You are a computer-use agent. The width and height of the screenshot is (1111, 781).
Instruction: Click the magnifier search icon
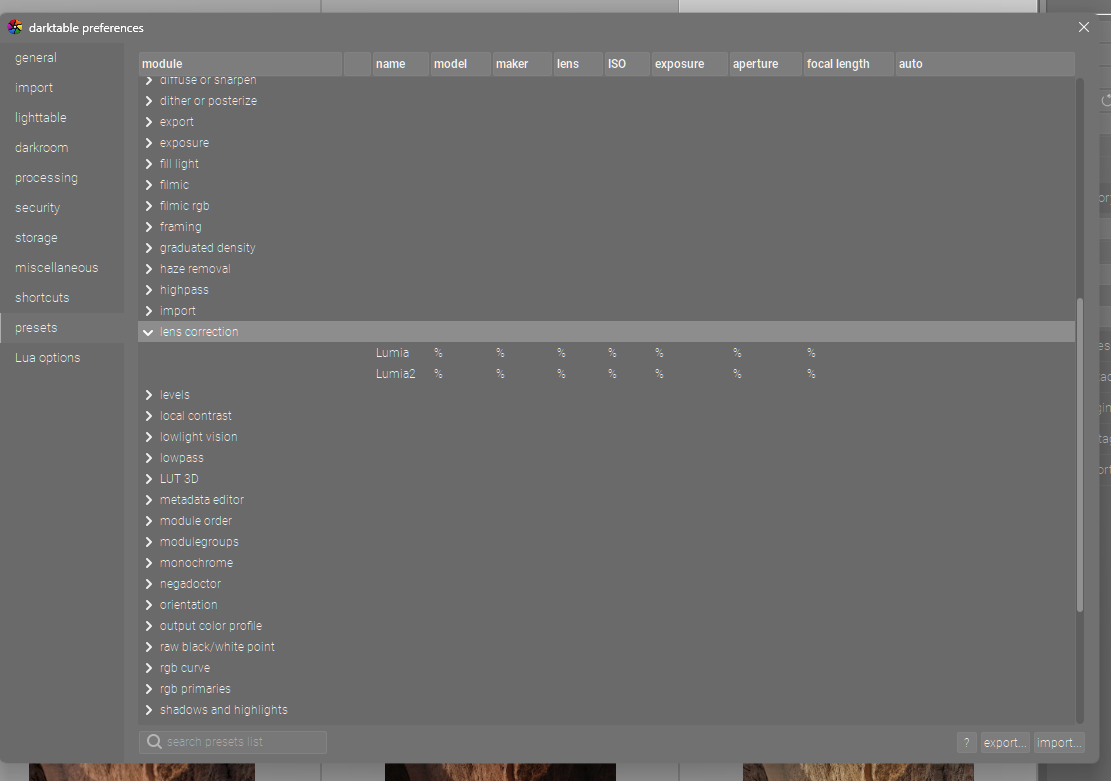(154, 742)
